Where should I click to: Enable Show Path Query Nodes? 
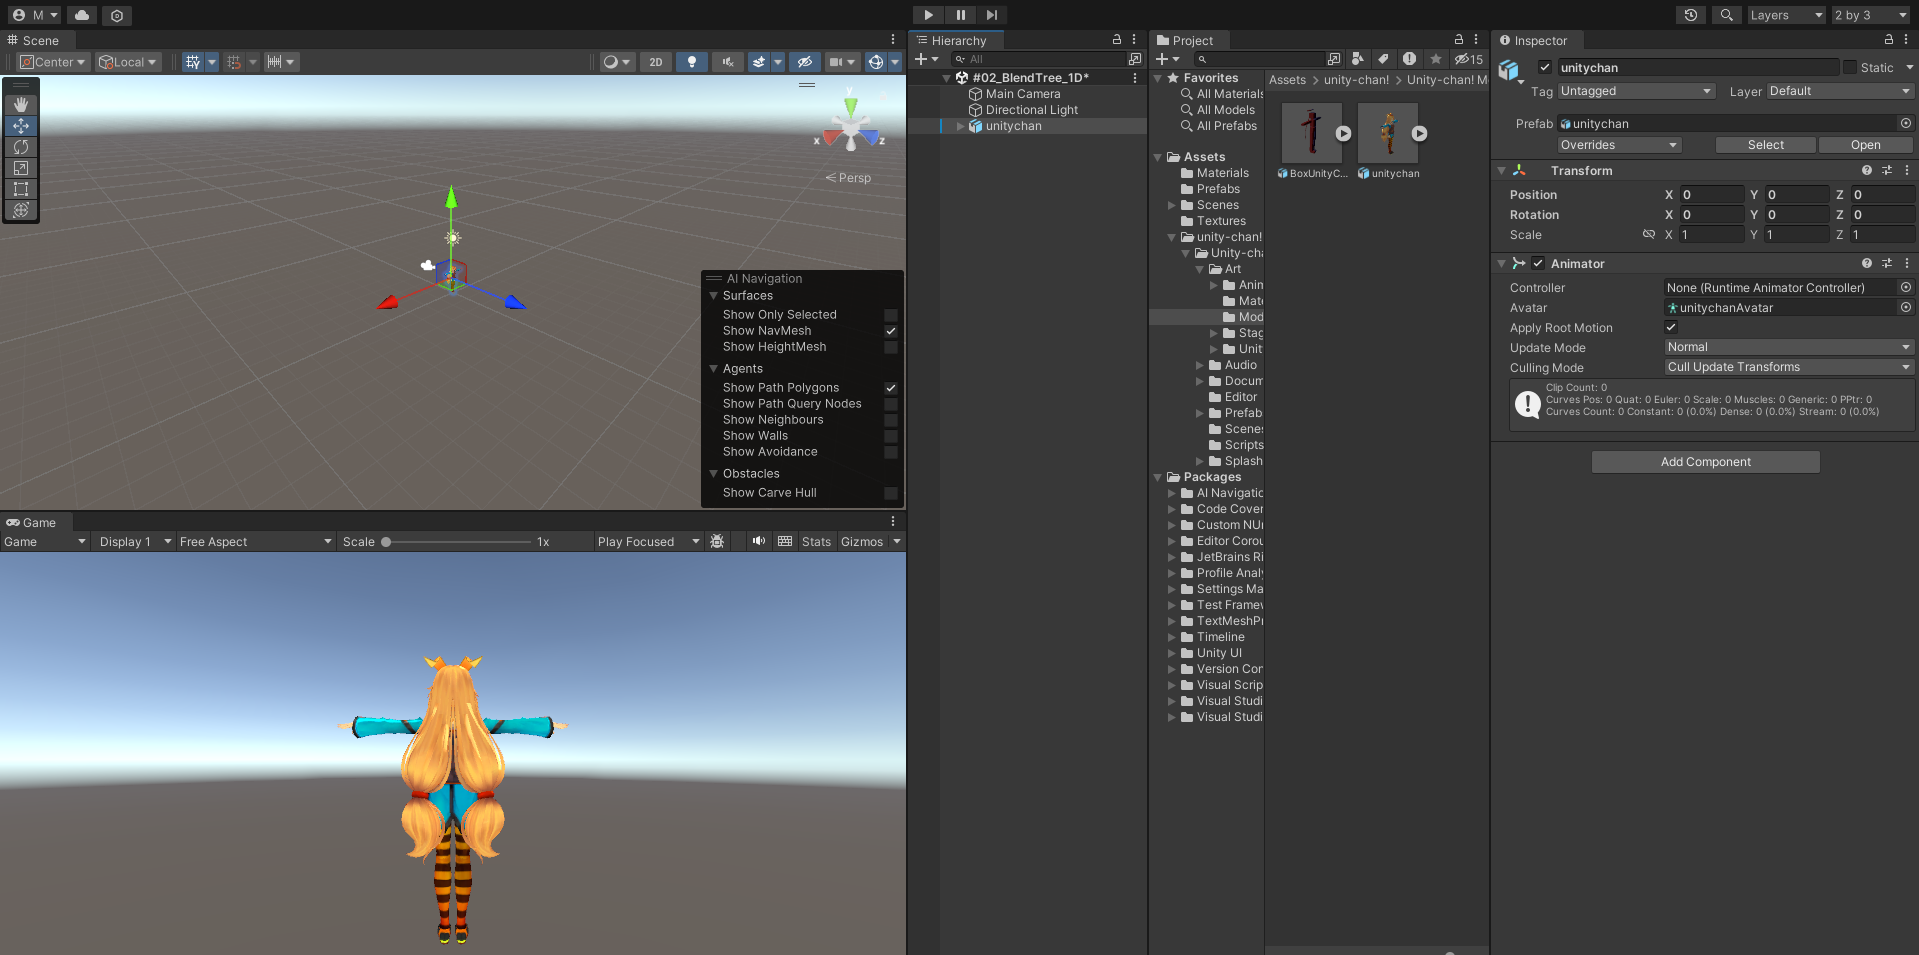tap(891, 404)
